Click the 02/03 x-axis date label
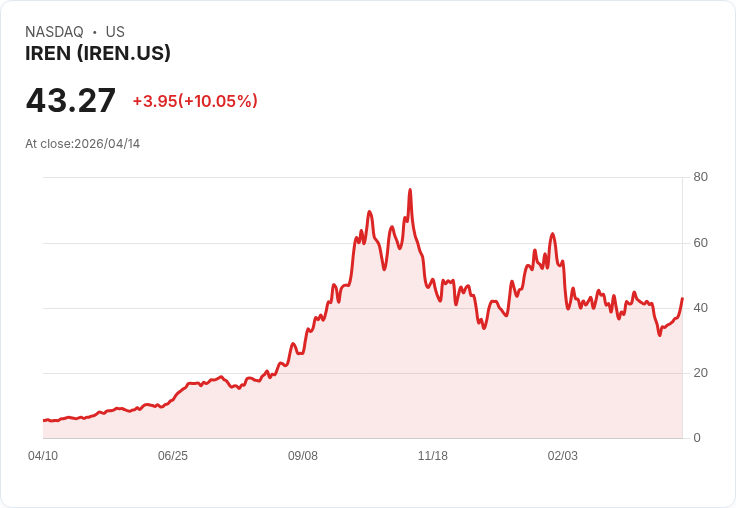The width and height of the screenshot is (736, 508). (x=563, y=456)
